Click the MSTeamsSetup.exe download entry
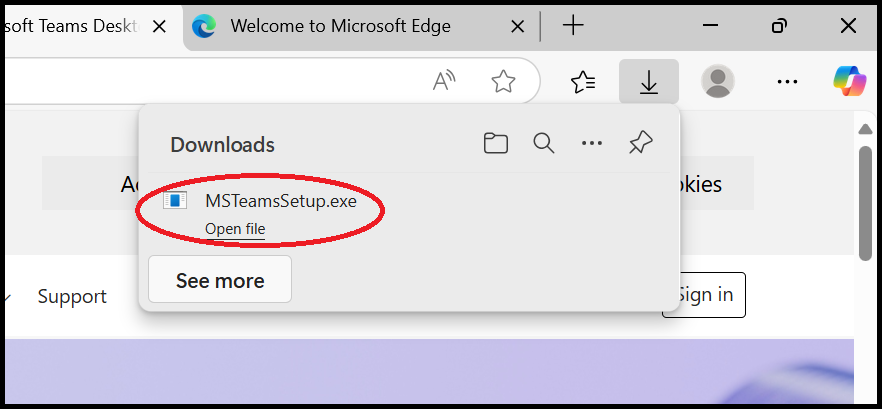 (280, 200)
